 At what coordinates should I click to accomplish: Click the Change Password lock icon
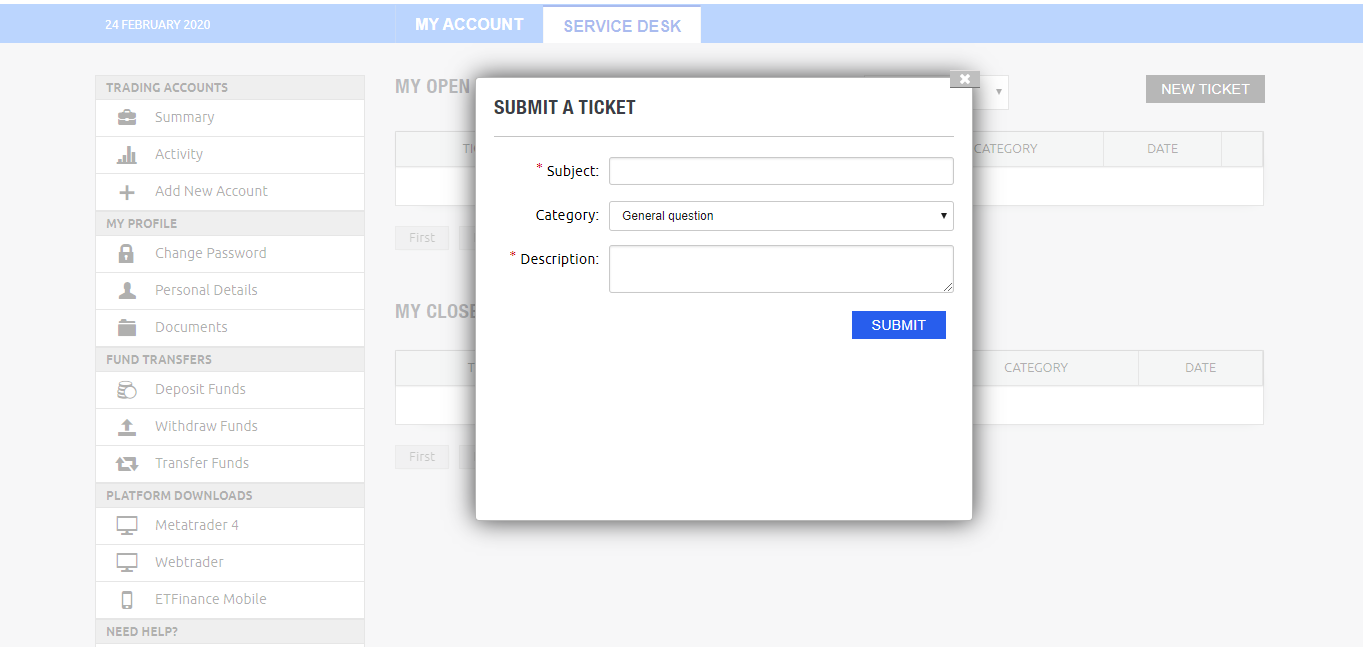point(127,253)
